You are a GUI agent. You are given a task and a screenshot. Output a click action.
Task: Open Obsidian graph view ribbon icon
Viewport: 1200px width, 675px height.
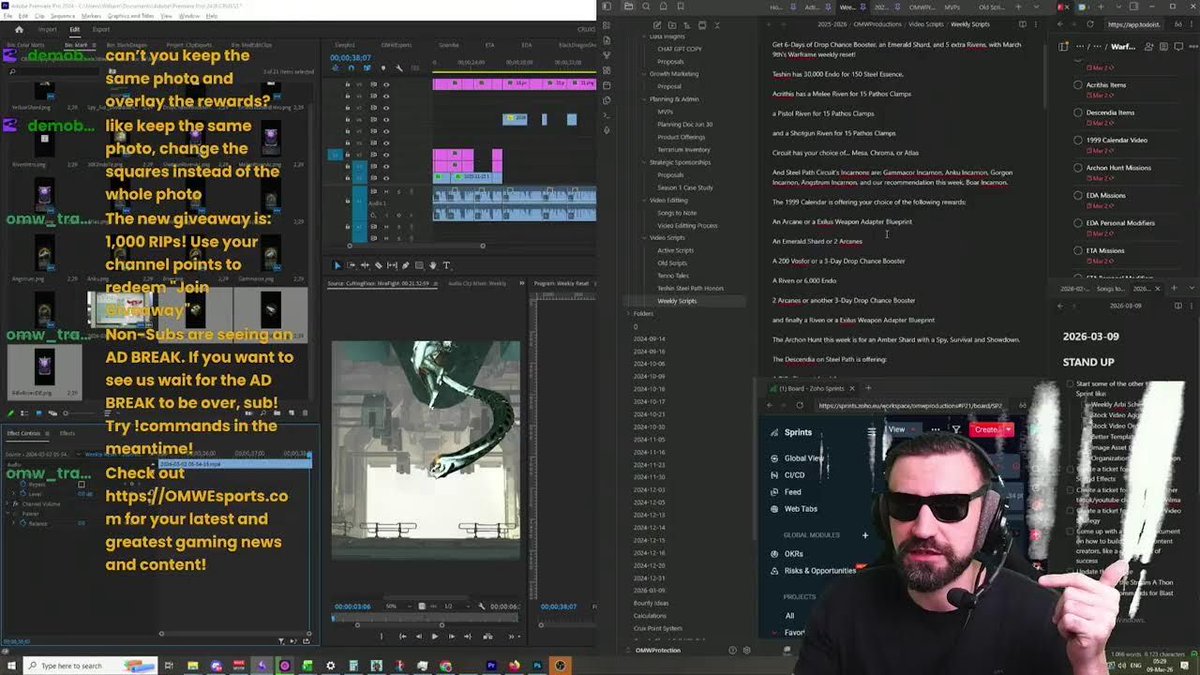pyautogui.click(x=607, y=55)
